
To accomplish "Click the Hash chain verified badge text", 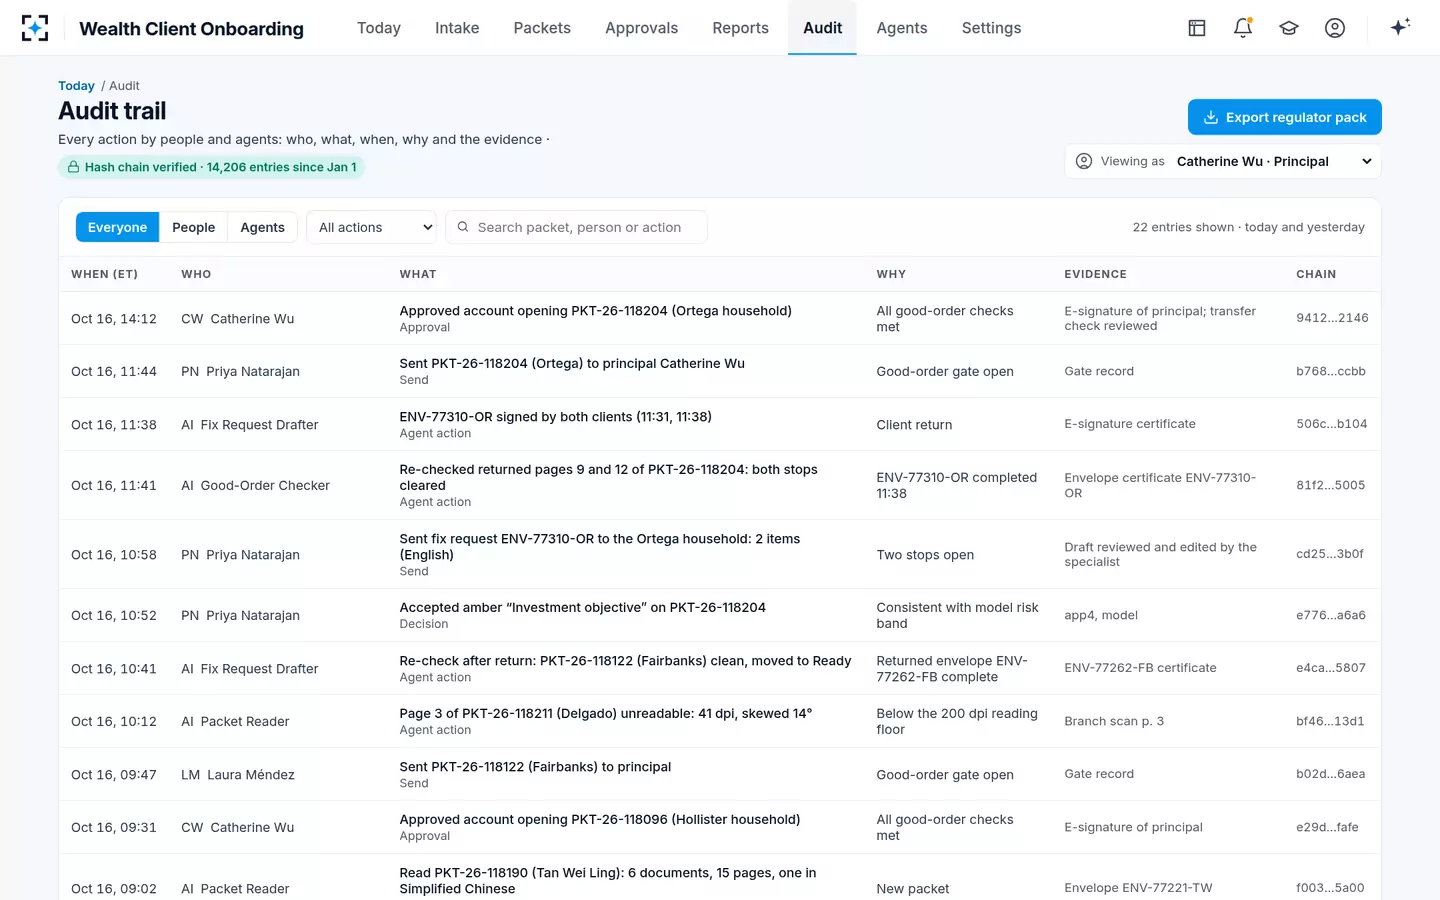I will [x=220, y=167].
